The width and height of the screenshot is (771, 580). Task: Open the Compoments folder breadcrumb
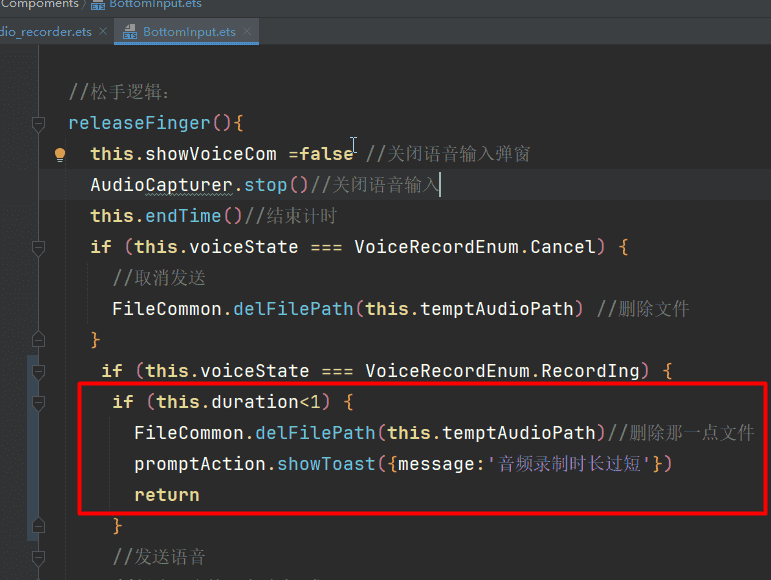click(x=40, y=4)
